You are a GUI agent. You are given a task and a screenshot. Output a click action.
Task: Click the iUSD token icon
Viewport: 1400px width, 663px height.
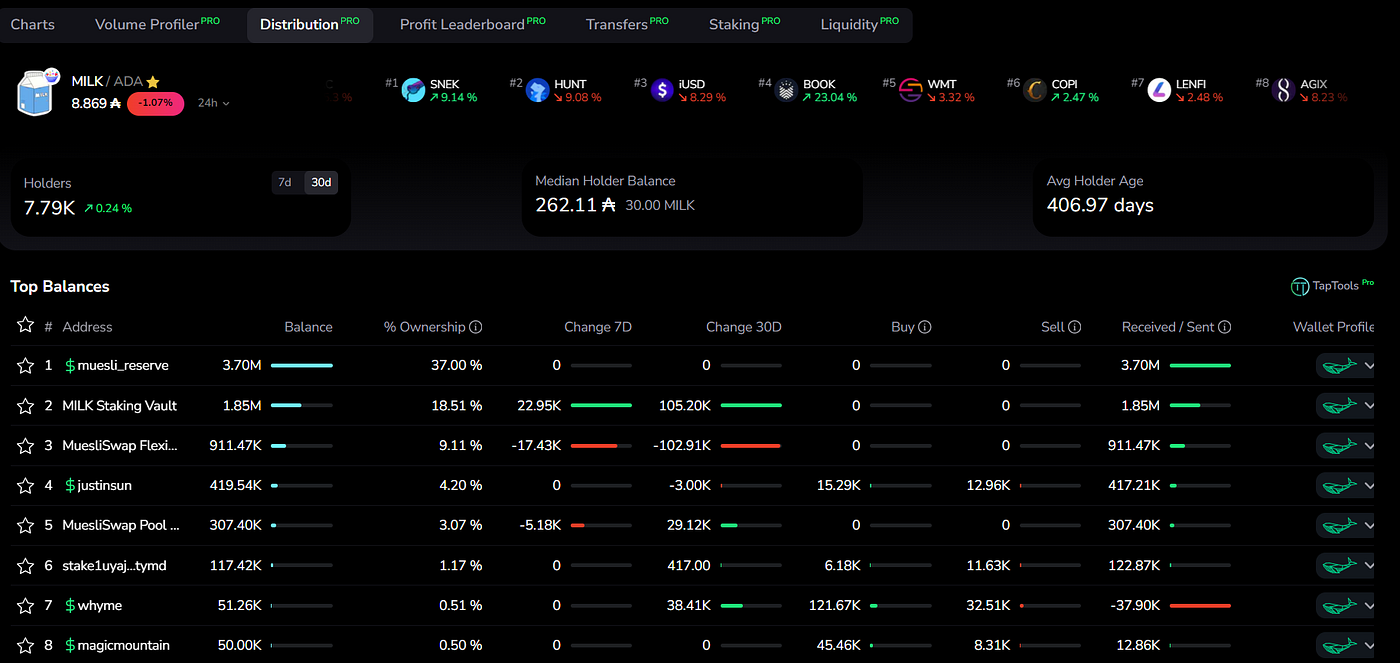click(x=662, y=90)
